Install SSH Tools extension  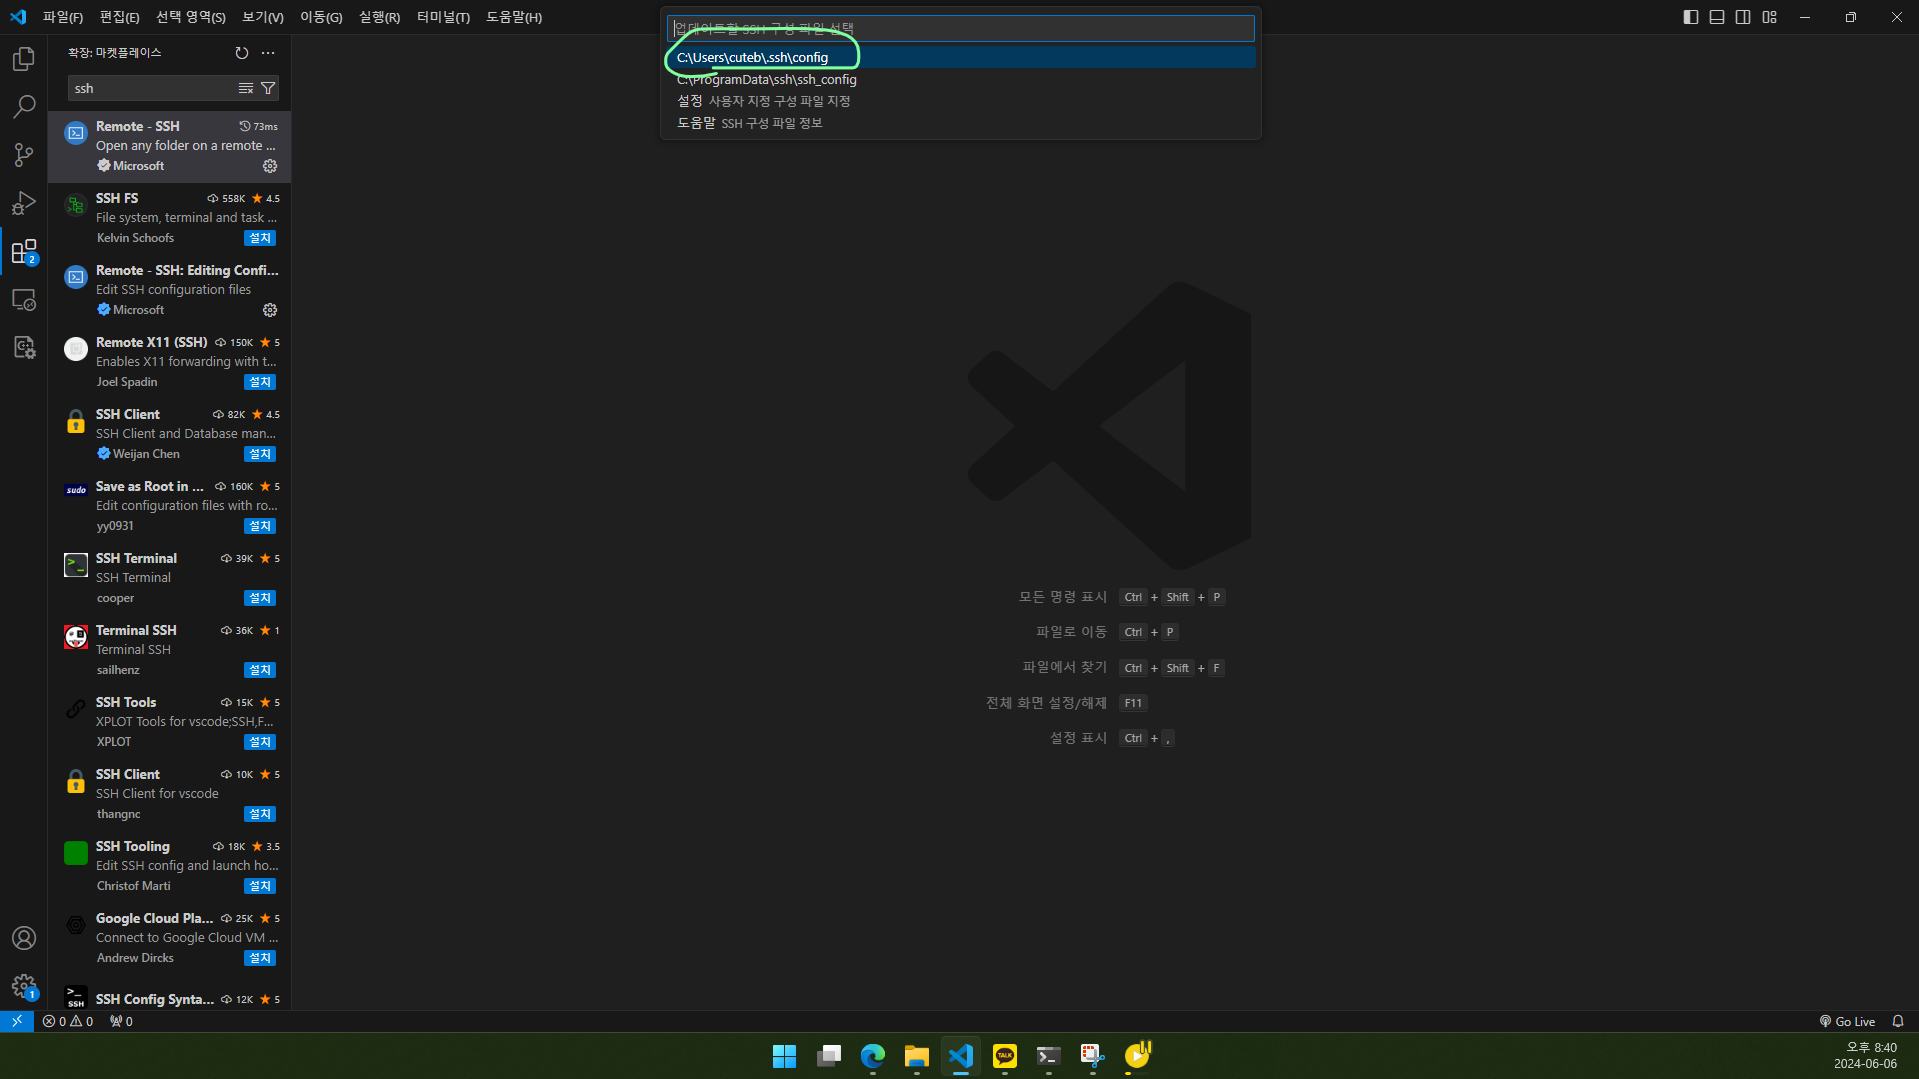260,742
